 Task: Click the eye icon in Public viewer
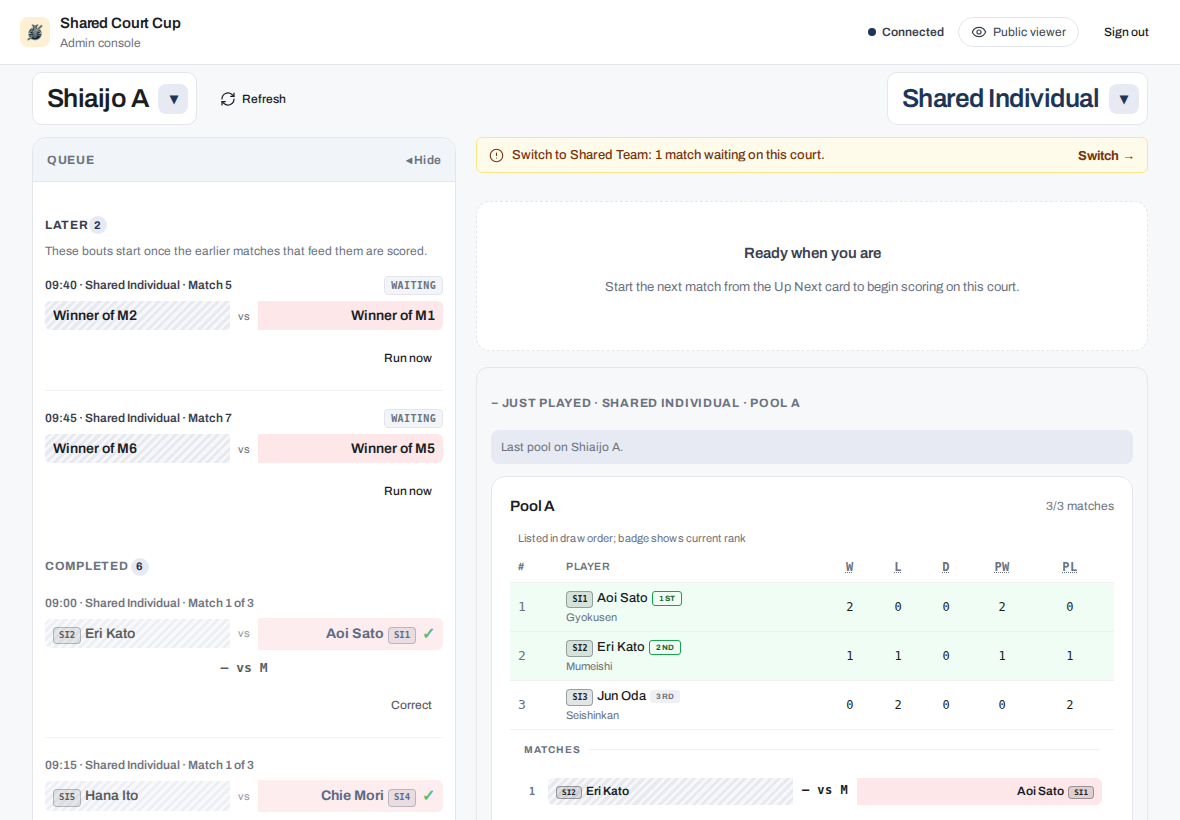pos(978,32)
